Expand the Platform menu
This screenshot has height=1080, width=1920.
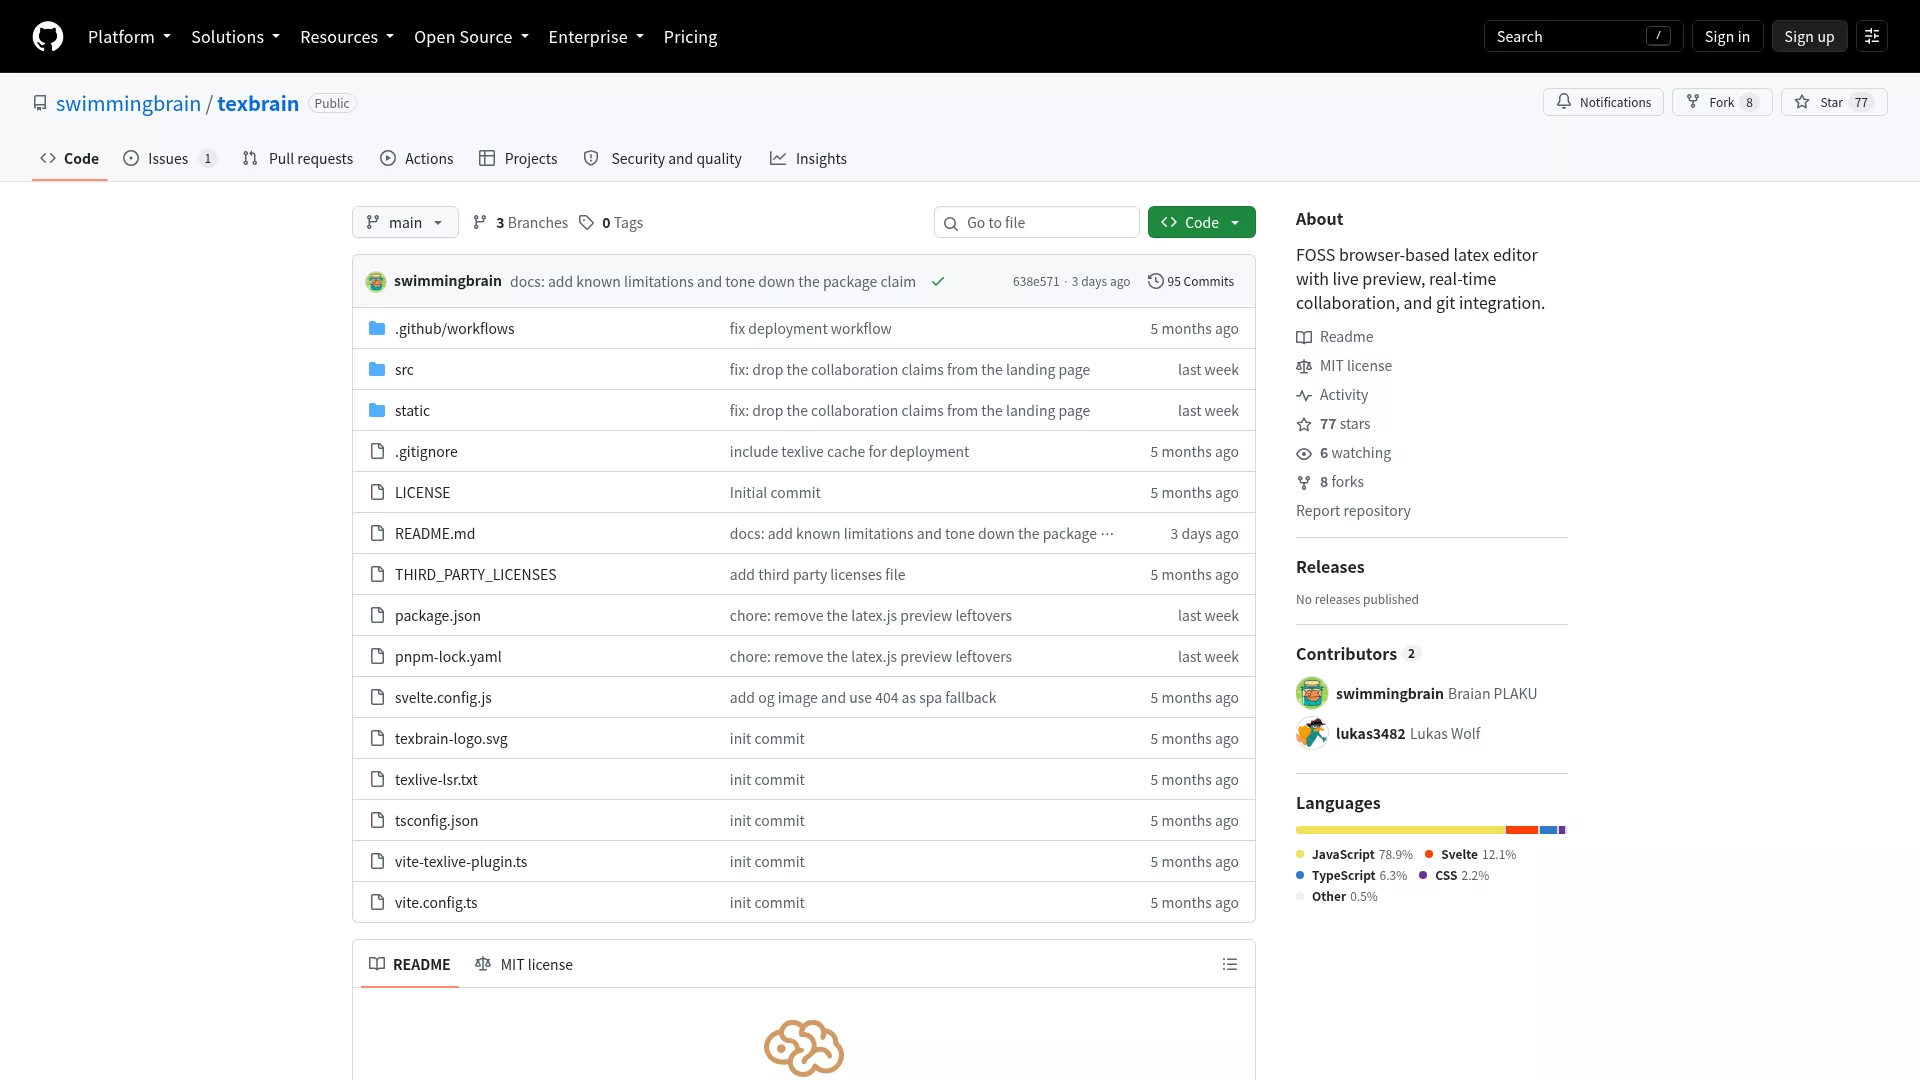pyautogui.click(x=129, y=37)
